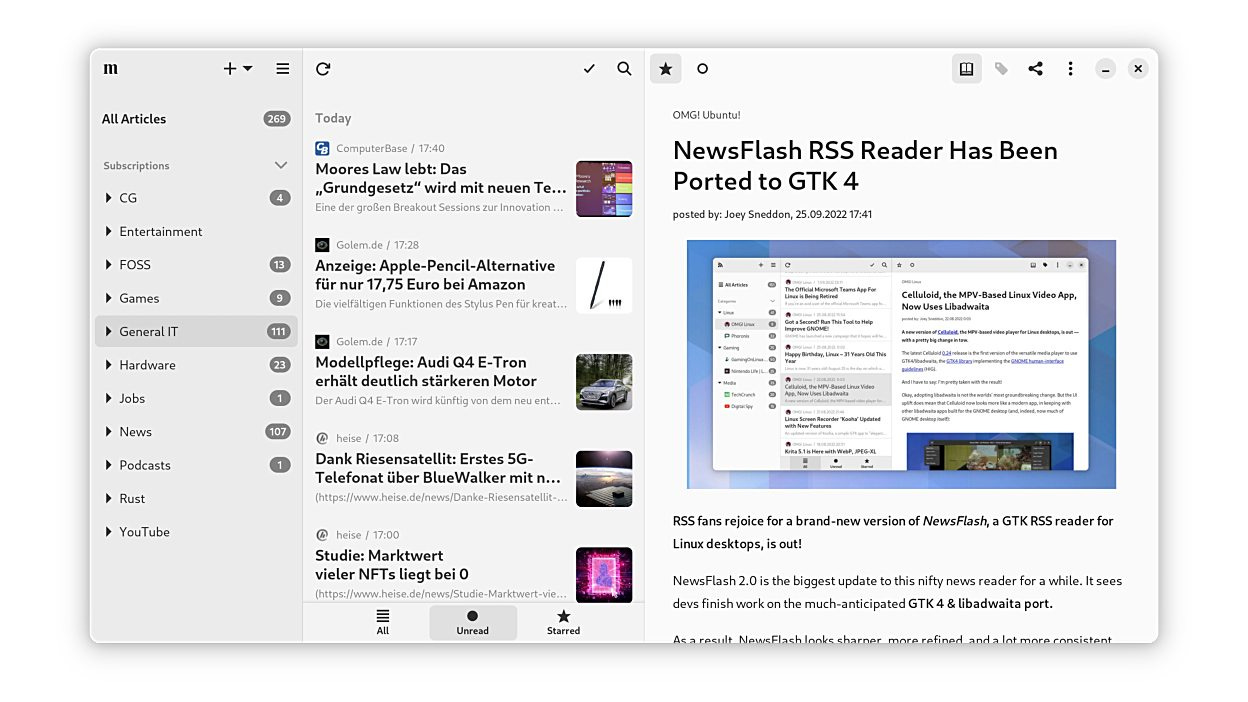Expand the News category triangle
Viewport: 1248px width, 702px height.
[108, 432]
